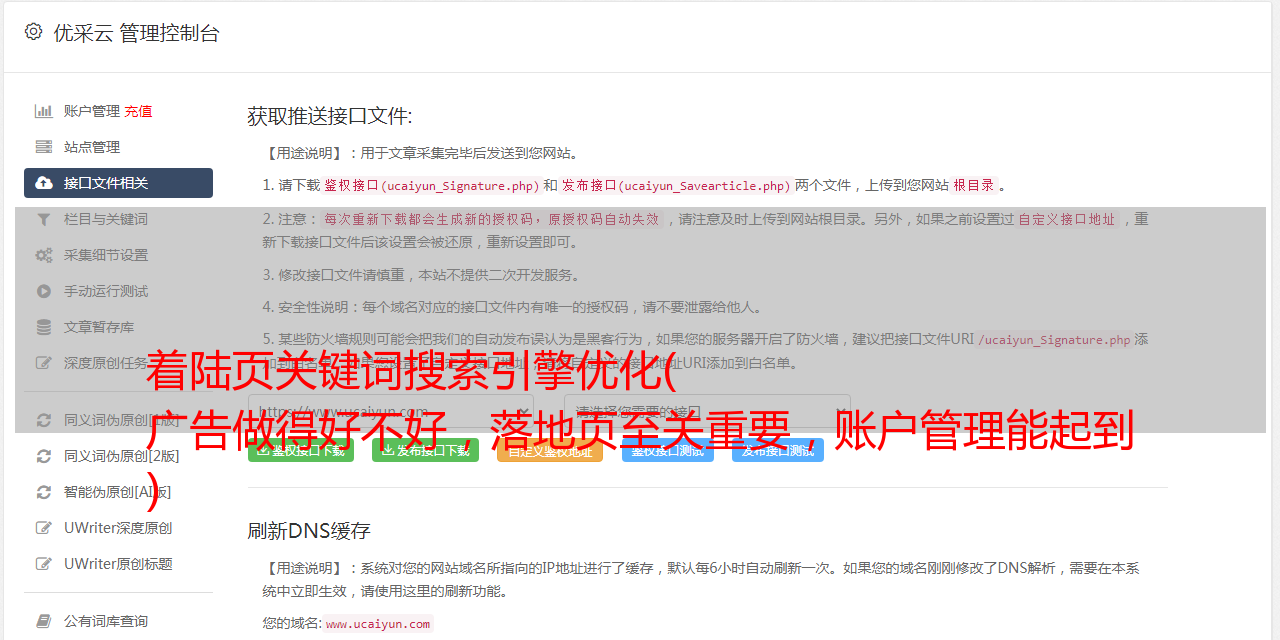
Task: Click the database icon for 文章暂存库
Action: click(44, 327)
